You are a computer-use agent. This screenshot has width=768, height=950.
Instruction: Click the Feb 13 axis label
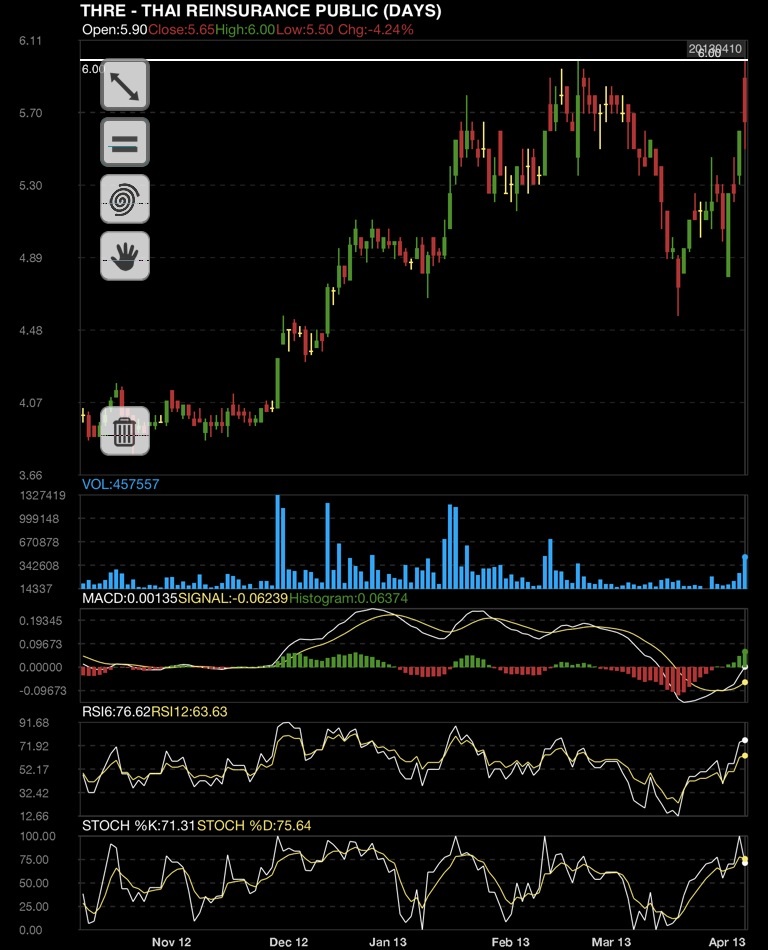pyautogui.click(x=510, y=942)
